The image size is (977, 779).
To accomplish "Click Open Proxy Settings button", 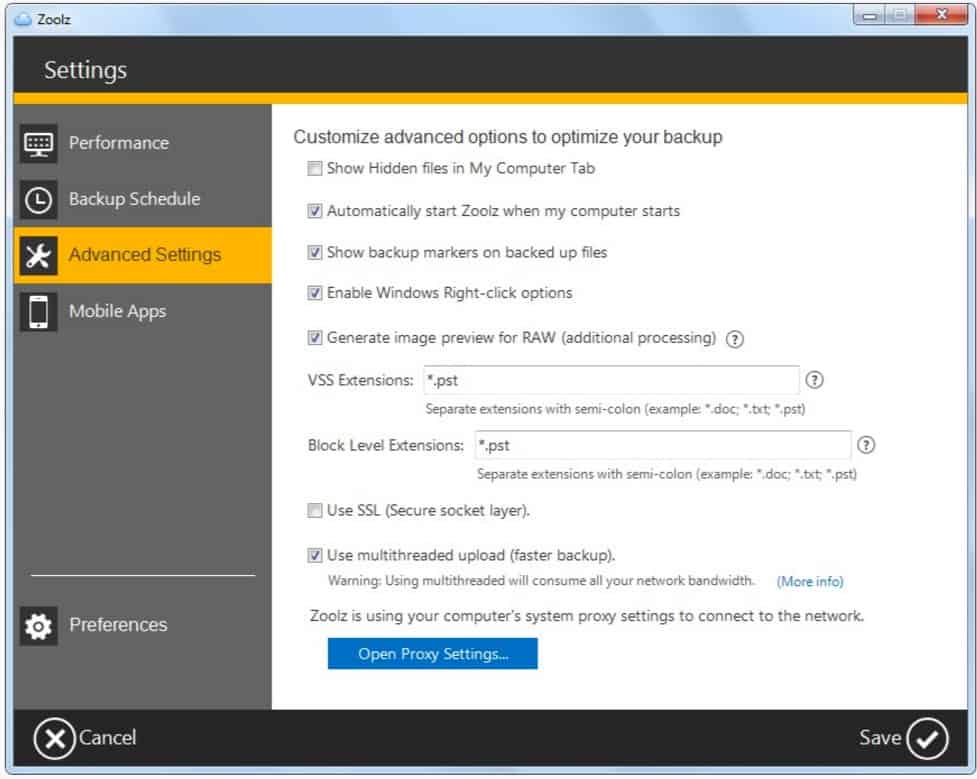I will (432, 654).
